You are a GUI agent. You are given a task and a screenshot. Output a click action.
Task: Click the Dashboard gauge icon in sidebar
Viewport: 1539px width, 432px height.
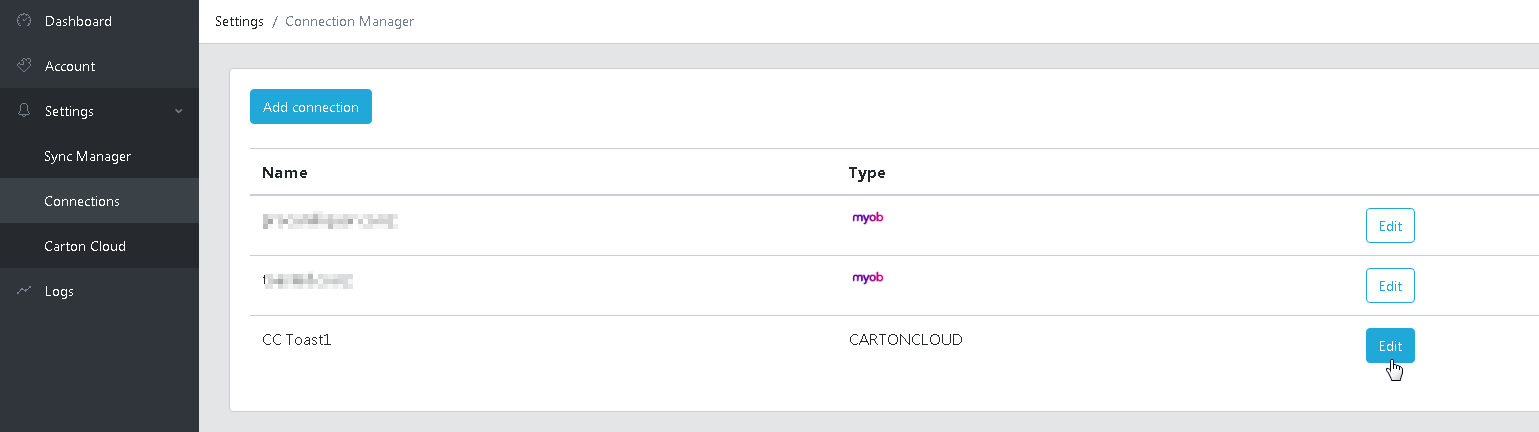(x=25, y=21)
